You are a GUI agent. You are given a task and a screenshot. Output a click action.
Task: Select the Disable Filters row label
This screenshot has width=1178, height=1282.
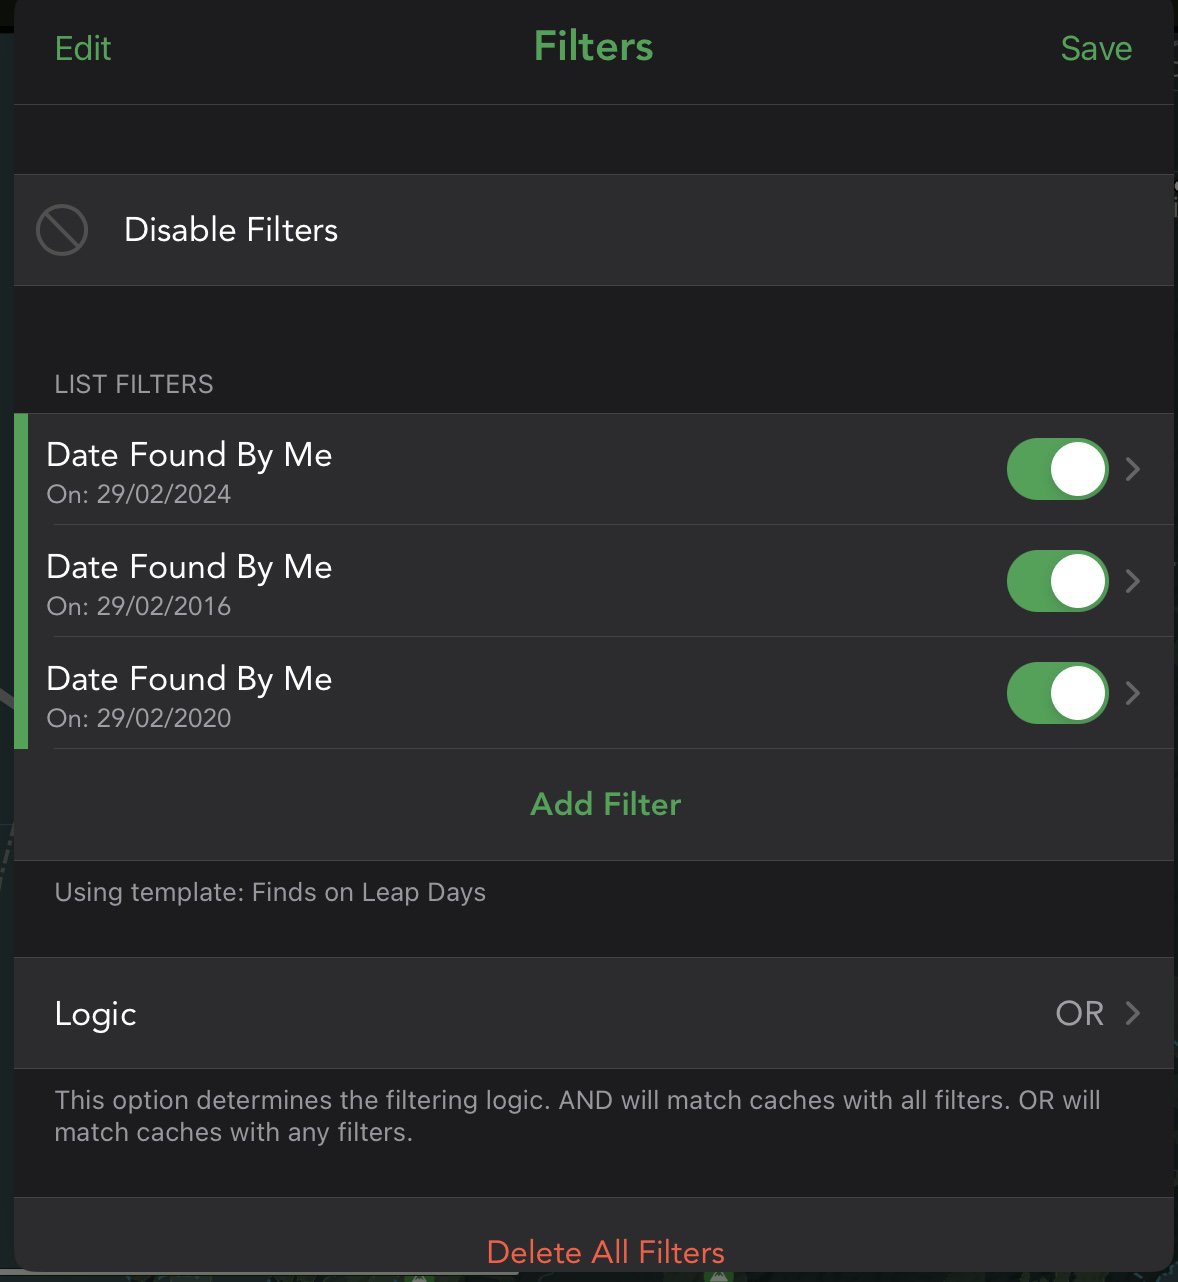231,230
